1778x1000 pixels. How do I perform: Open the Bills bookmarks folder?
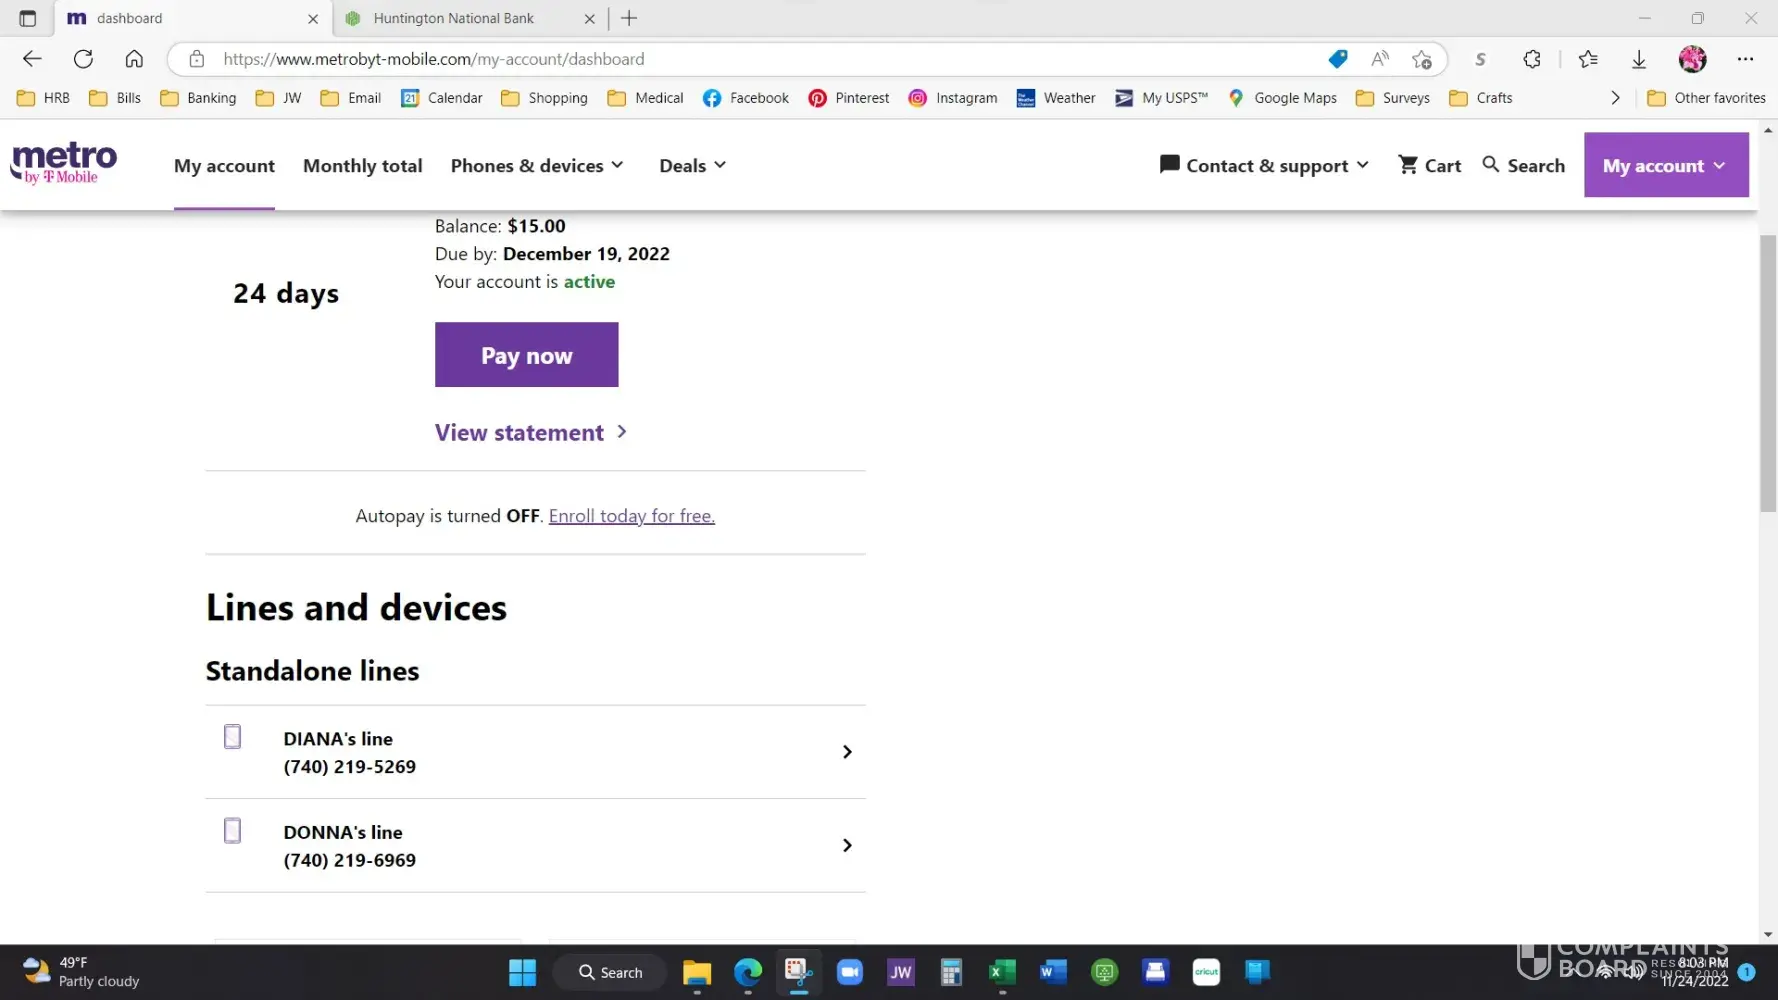click(x=115, y=98)
